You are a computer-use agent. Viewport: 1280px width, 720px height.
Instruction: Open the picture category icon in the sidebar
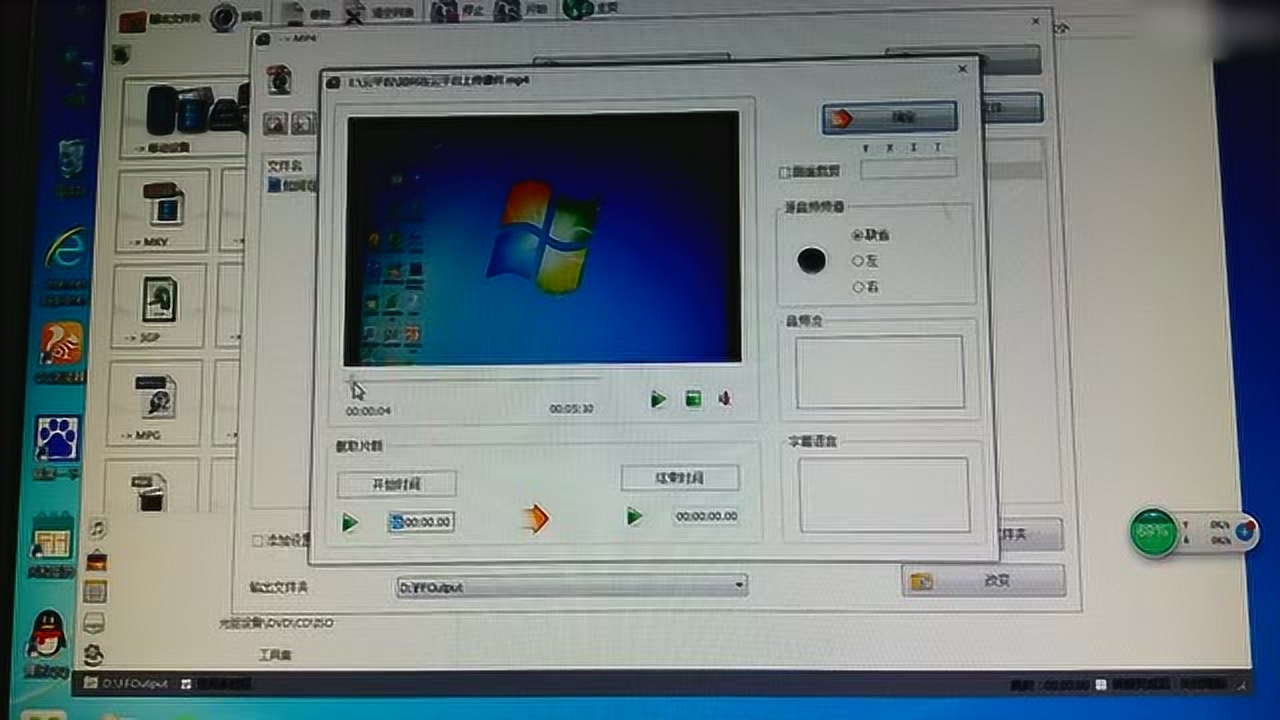click(96, 561)
